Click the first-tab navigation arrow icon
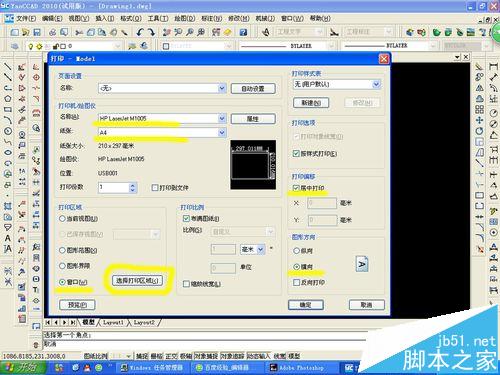This screenshot has width=500, height=375. (48, 322)
